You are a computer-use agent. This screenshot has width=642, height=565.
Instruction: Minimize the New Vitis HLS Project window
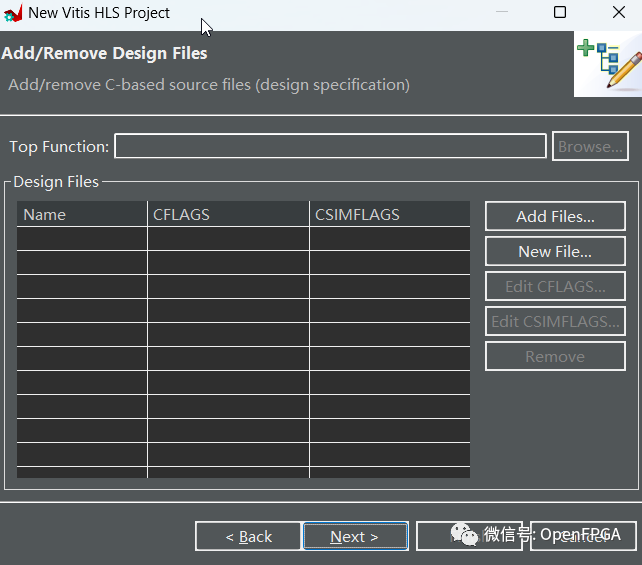(x=502, y=12)
